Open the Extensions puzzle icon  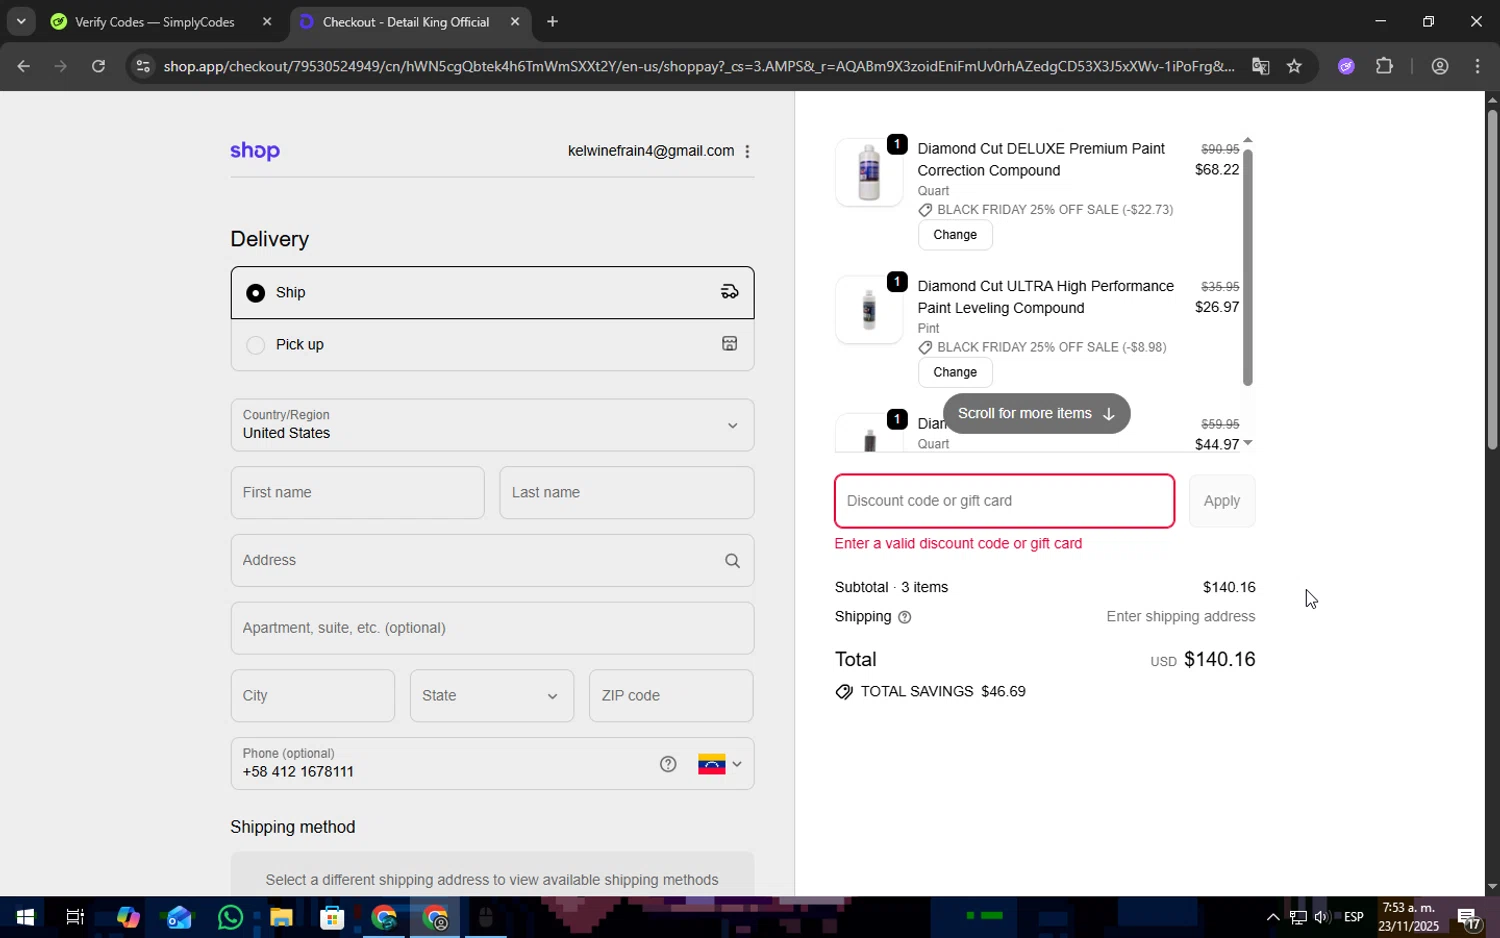[1384, 67]
